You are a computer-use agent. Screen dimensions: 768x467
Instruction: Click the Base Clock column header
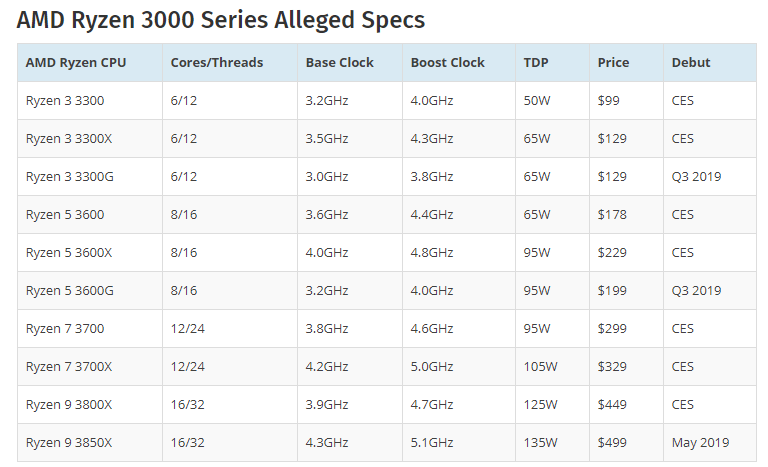pyautogui.click(x=339, y=62)
